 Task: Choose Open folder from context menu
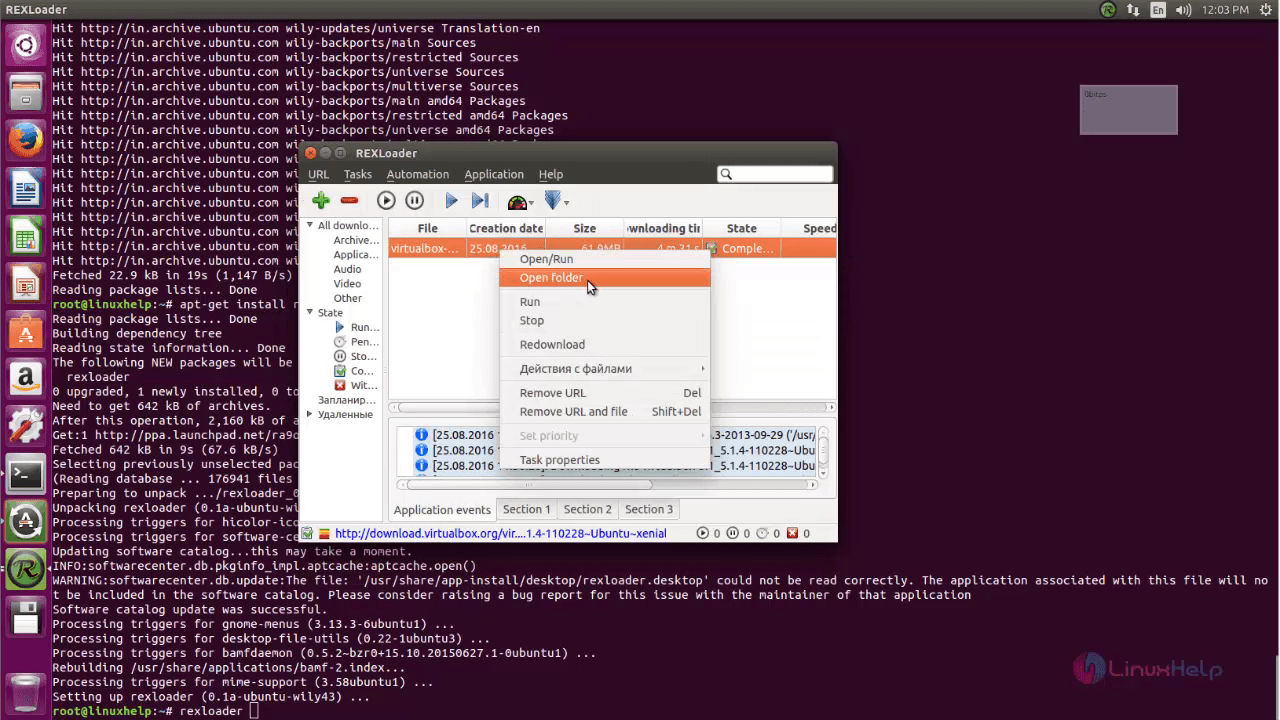[605, 278]
